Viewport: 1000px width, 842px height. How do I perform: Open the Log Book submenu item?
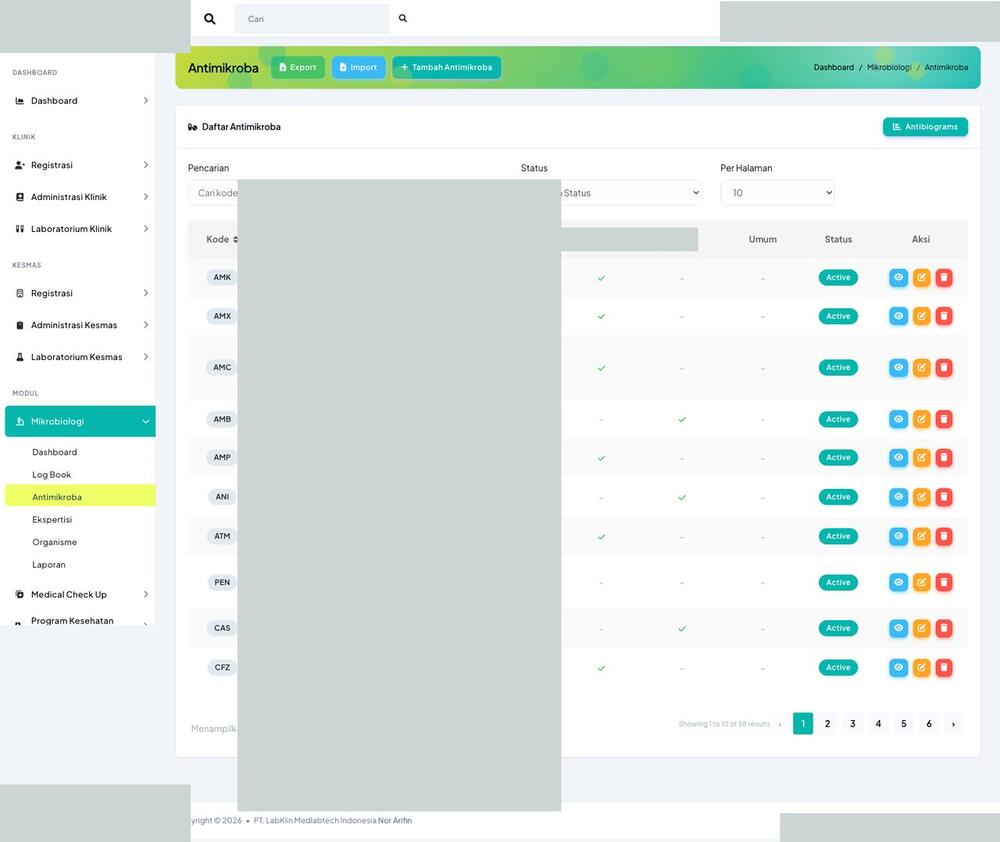tap(52, 475)
